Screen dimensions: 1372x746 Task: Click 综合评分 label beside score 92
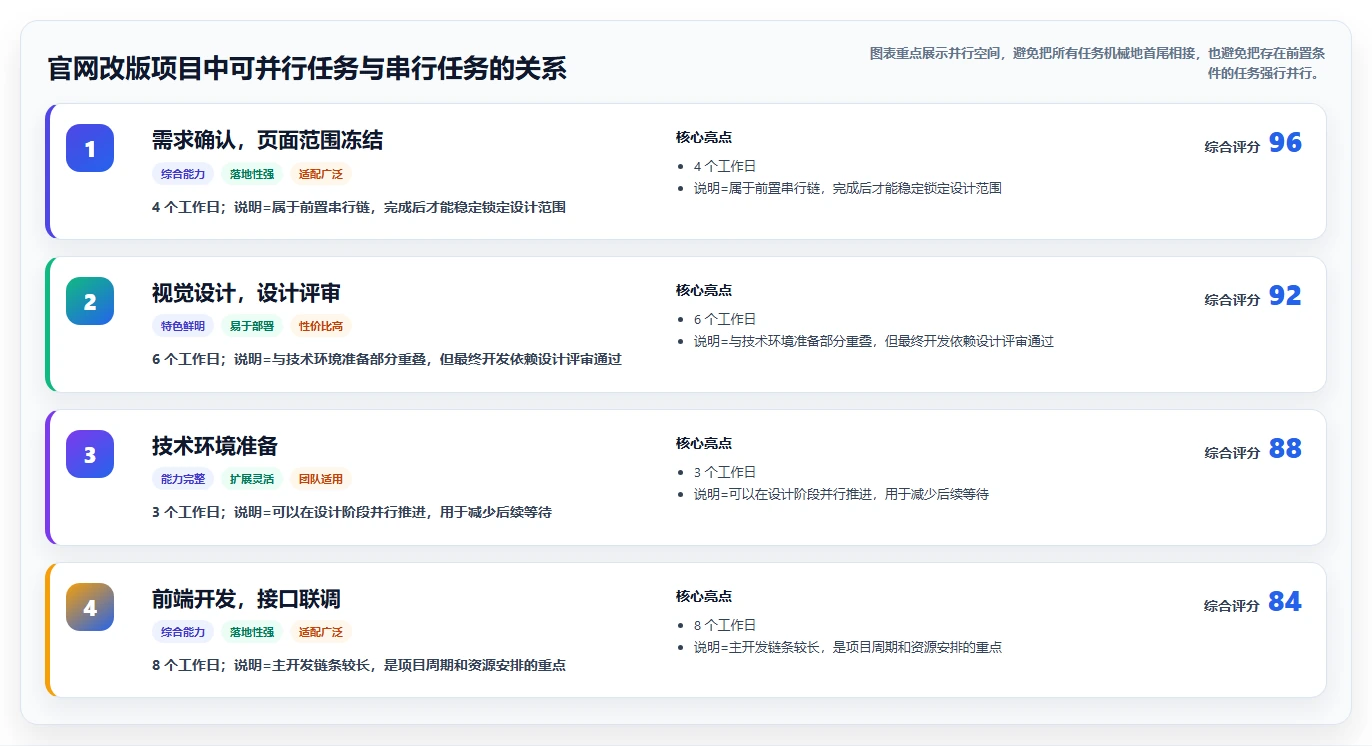tap(1232, 300)
